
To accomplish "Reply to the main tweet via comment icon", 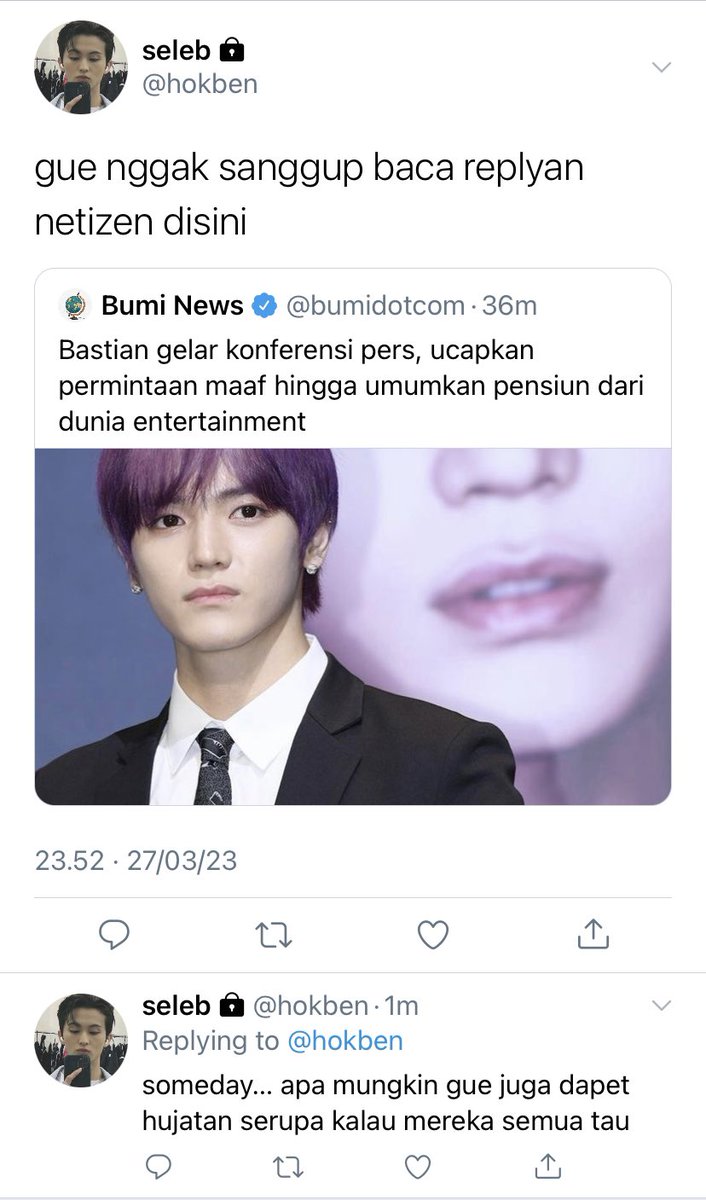I will click(115, 934).
